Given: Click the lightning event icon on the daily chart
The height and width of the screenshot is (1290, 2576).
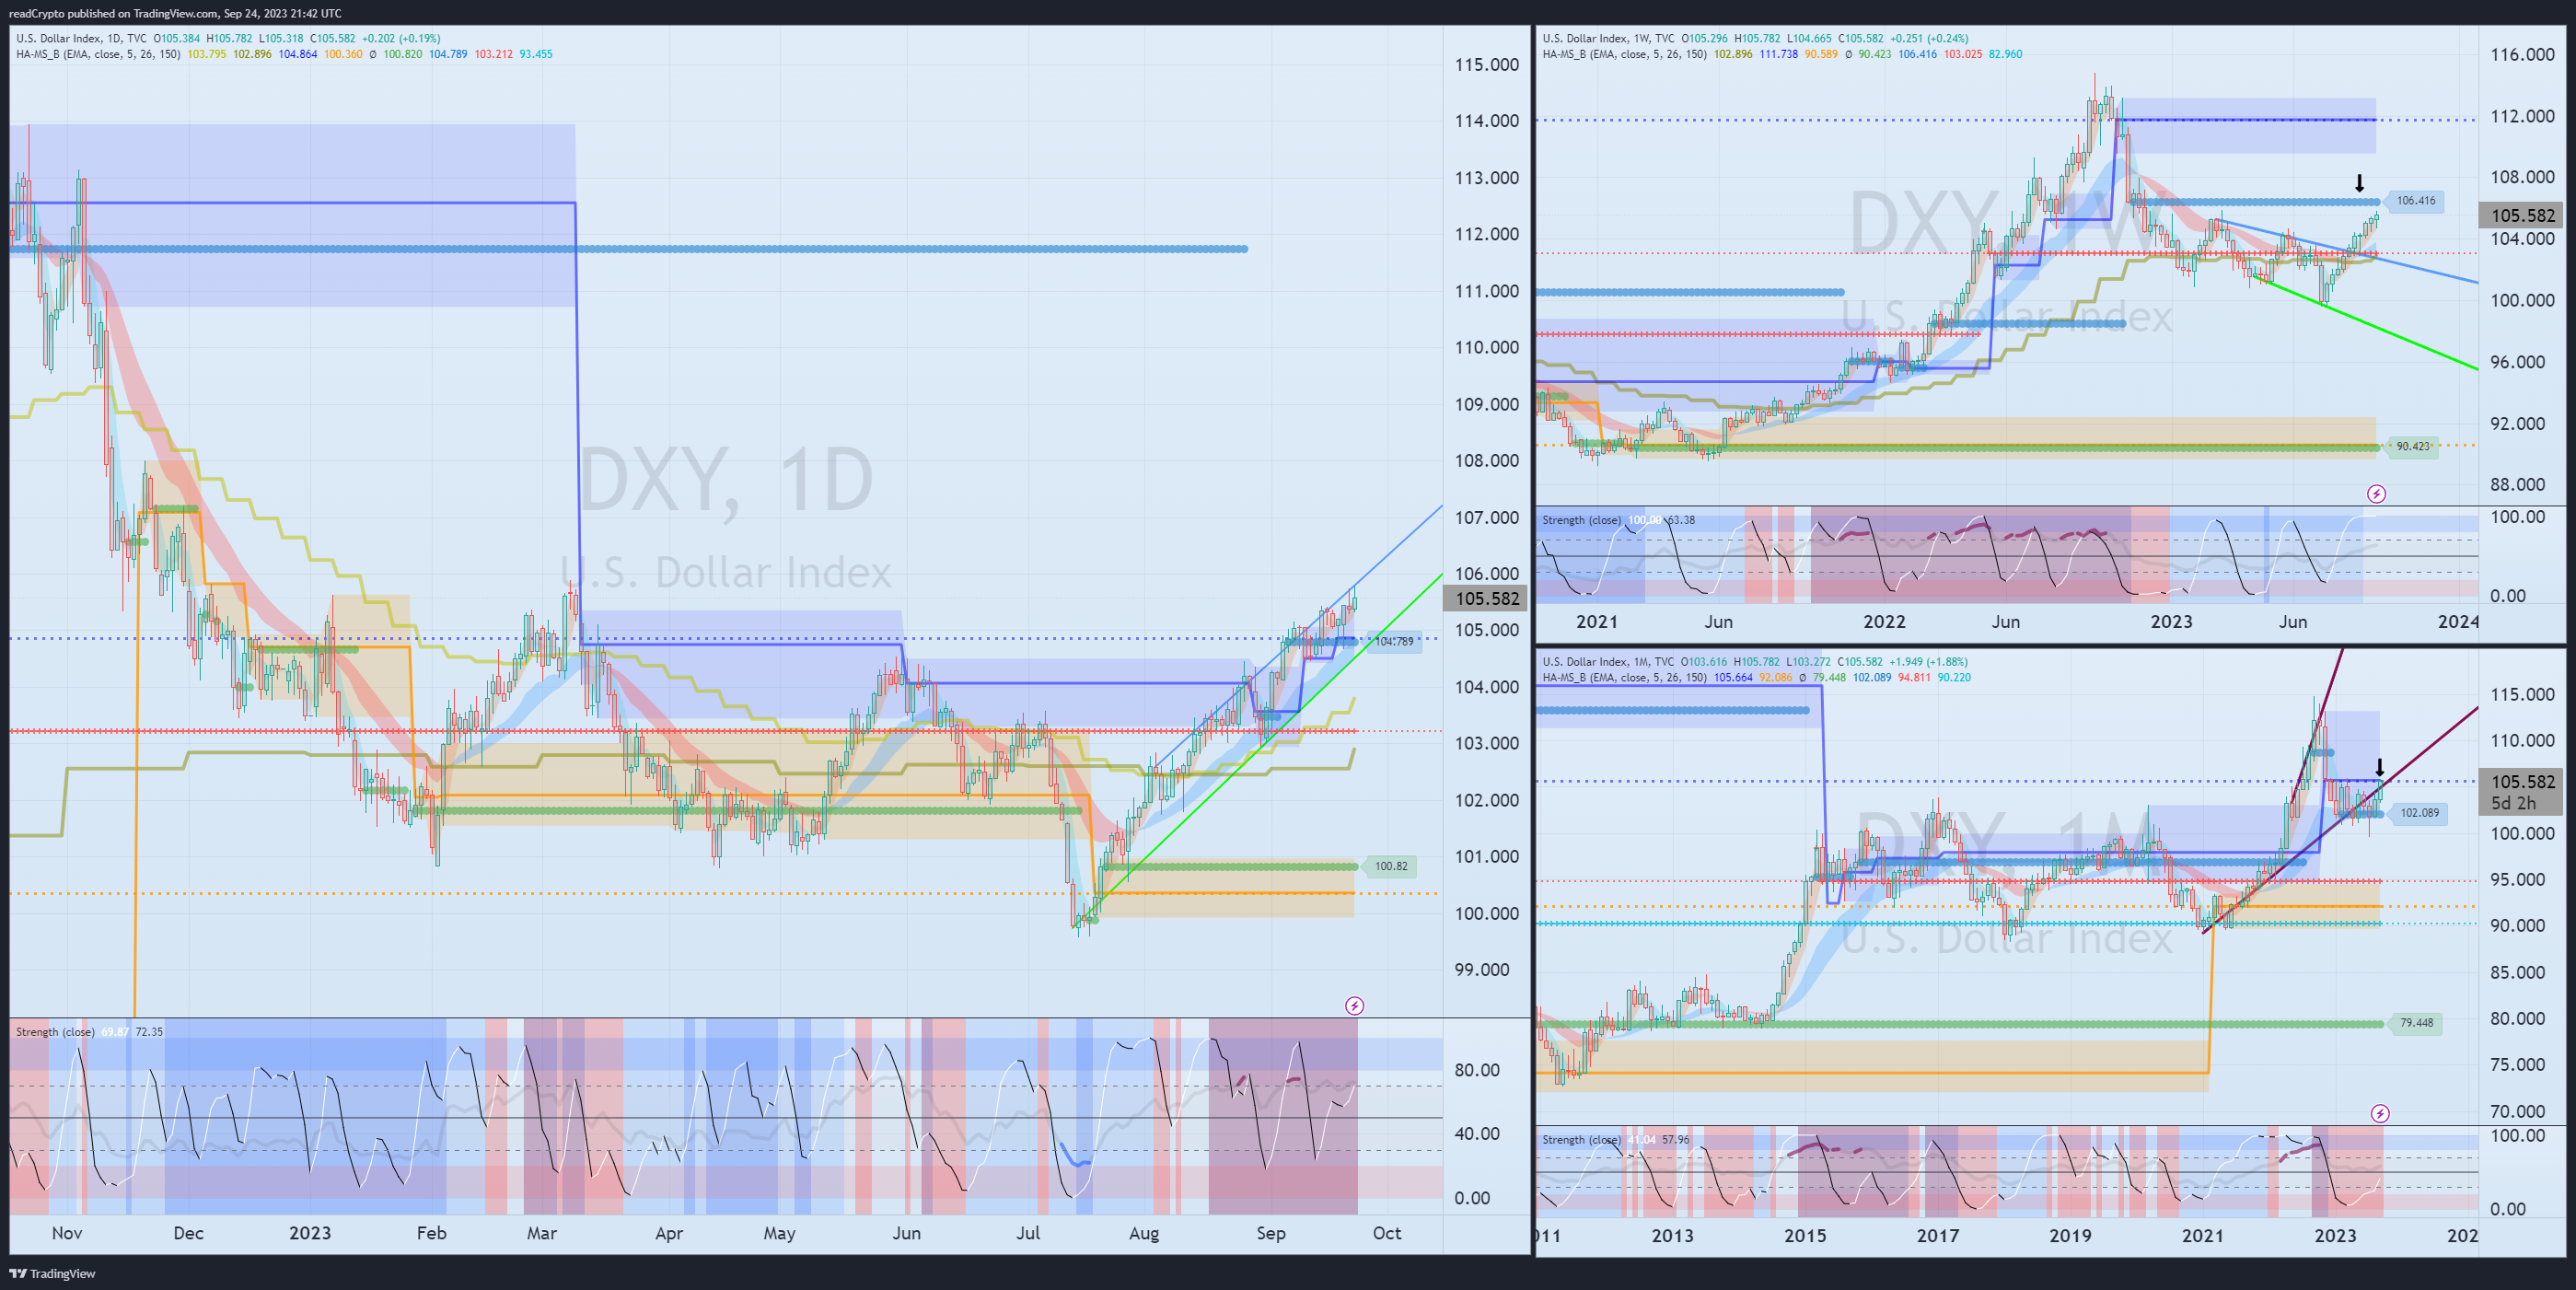Looking at the screenshot, I should tap(1354, 1005).
